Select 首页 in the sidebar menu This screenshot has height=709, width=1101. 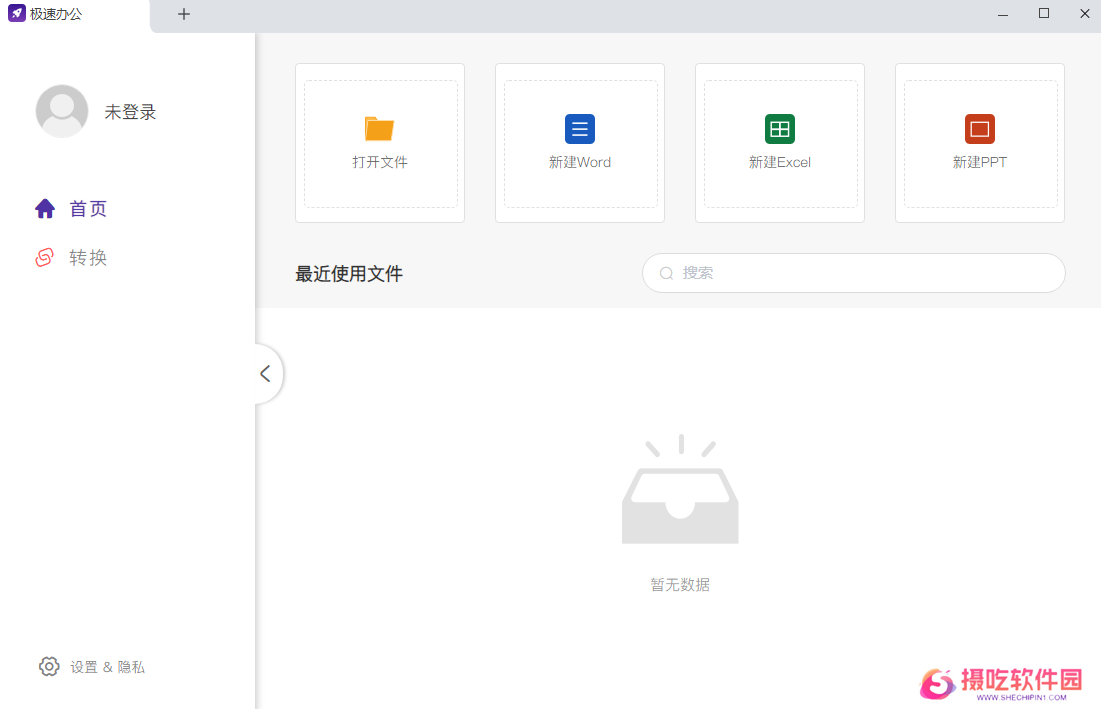tap(88, 209)
